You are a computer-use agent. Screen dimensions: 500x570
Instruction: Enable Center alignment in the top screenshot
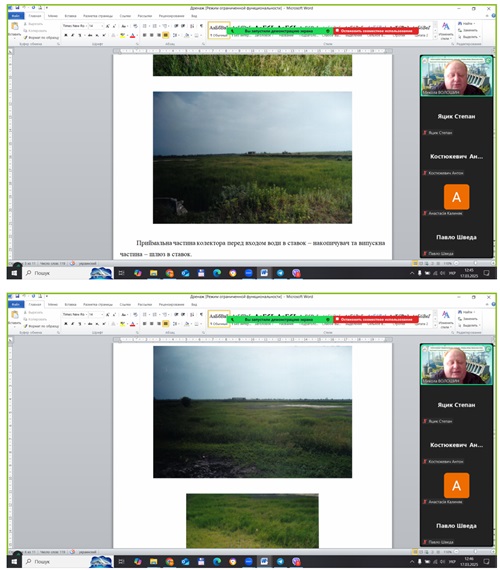[152, 35]
